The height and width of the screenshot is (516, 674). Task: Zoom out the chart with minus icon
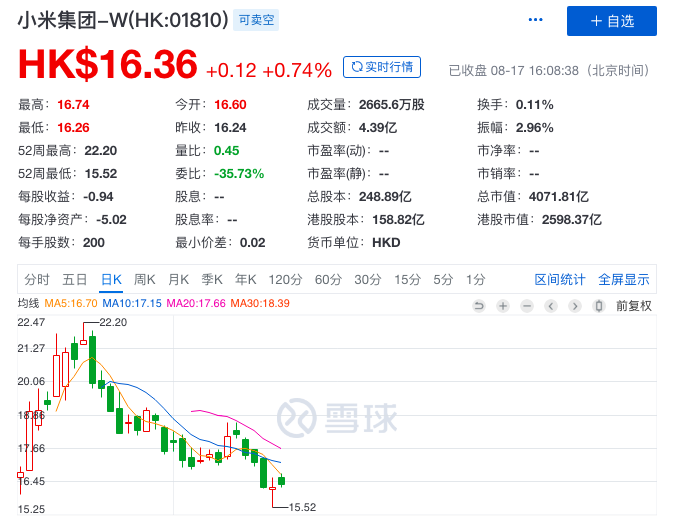coord(527,306)
